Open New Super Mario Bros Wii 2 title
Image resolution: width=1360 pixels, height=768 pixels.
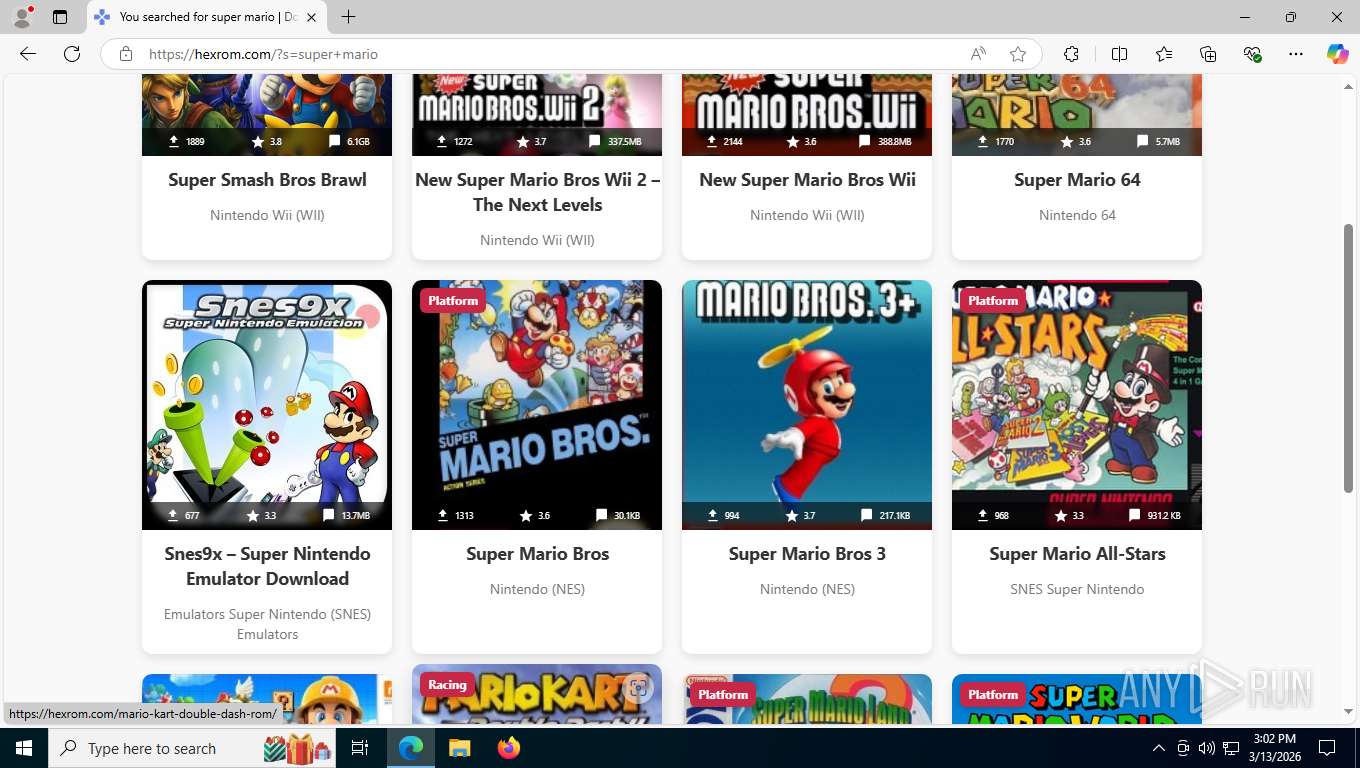(x=537, y=192)
